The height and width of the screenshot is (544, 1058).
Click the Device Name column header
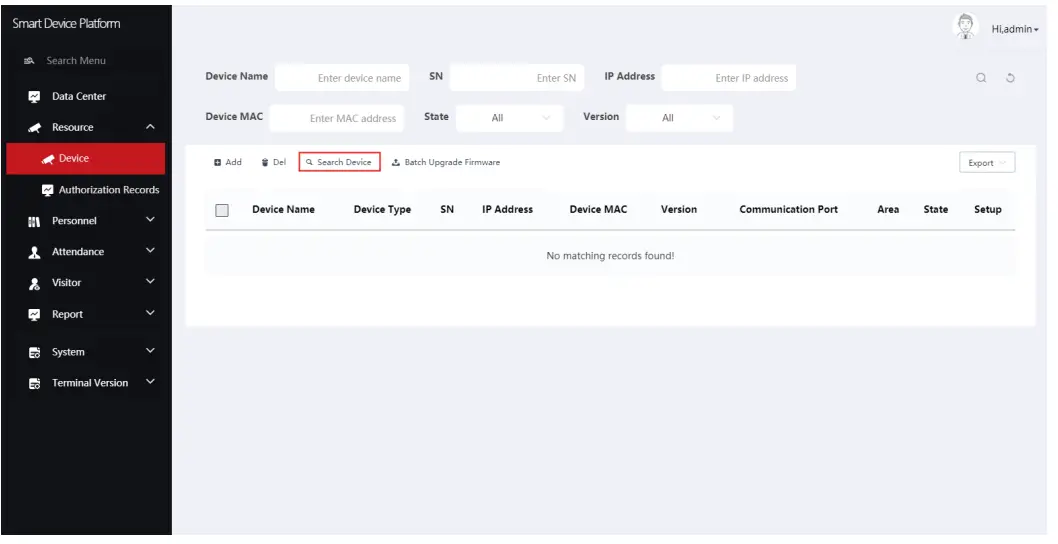click(x=283, y=210)
